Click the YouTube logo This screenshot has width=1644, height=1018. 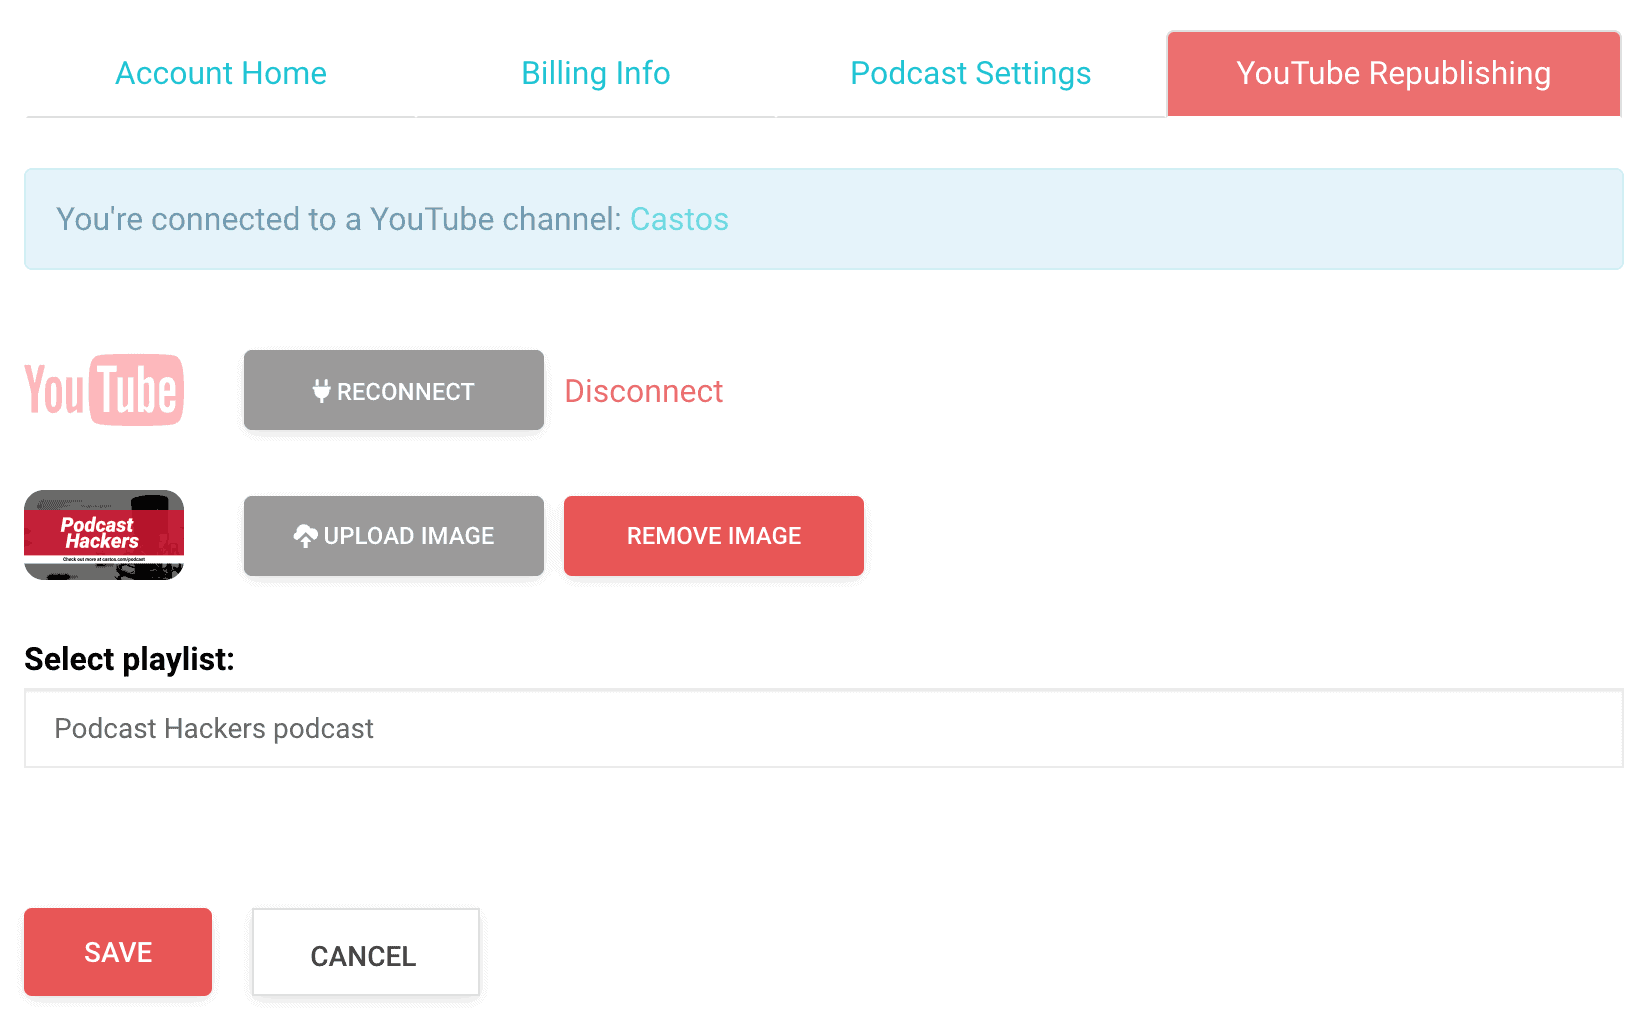coord(104,390)
